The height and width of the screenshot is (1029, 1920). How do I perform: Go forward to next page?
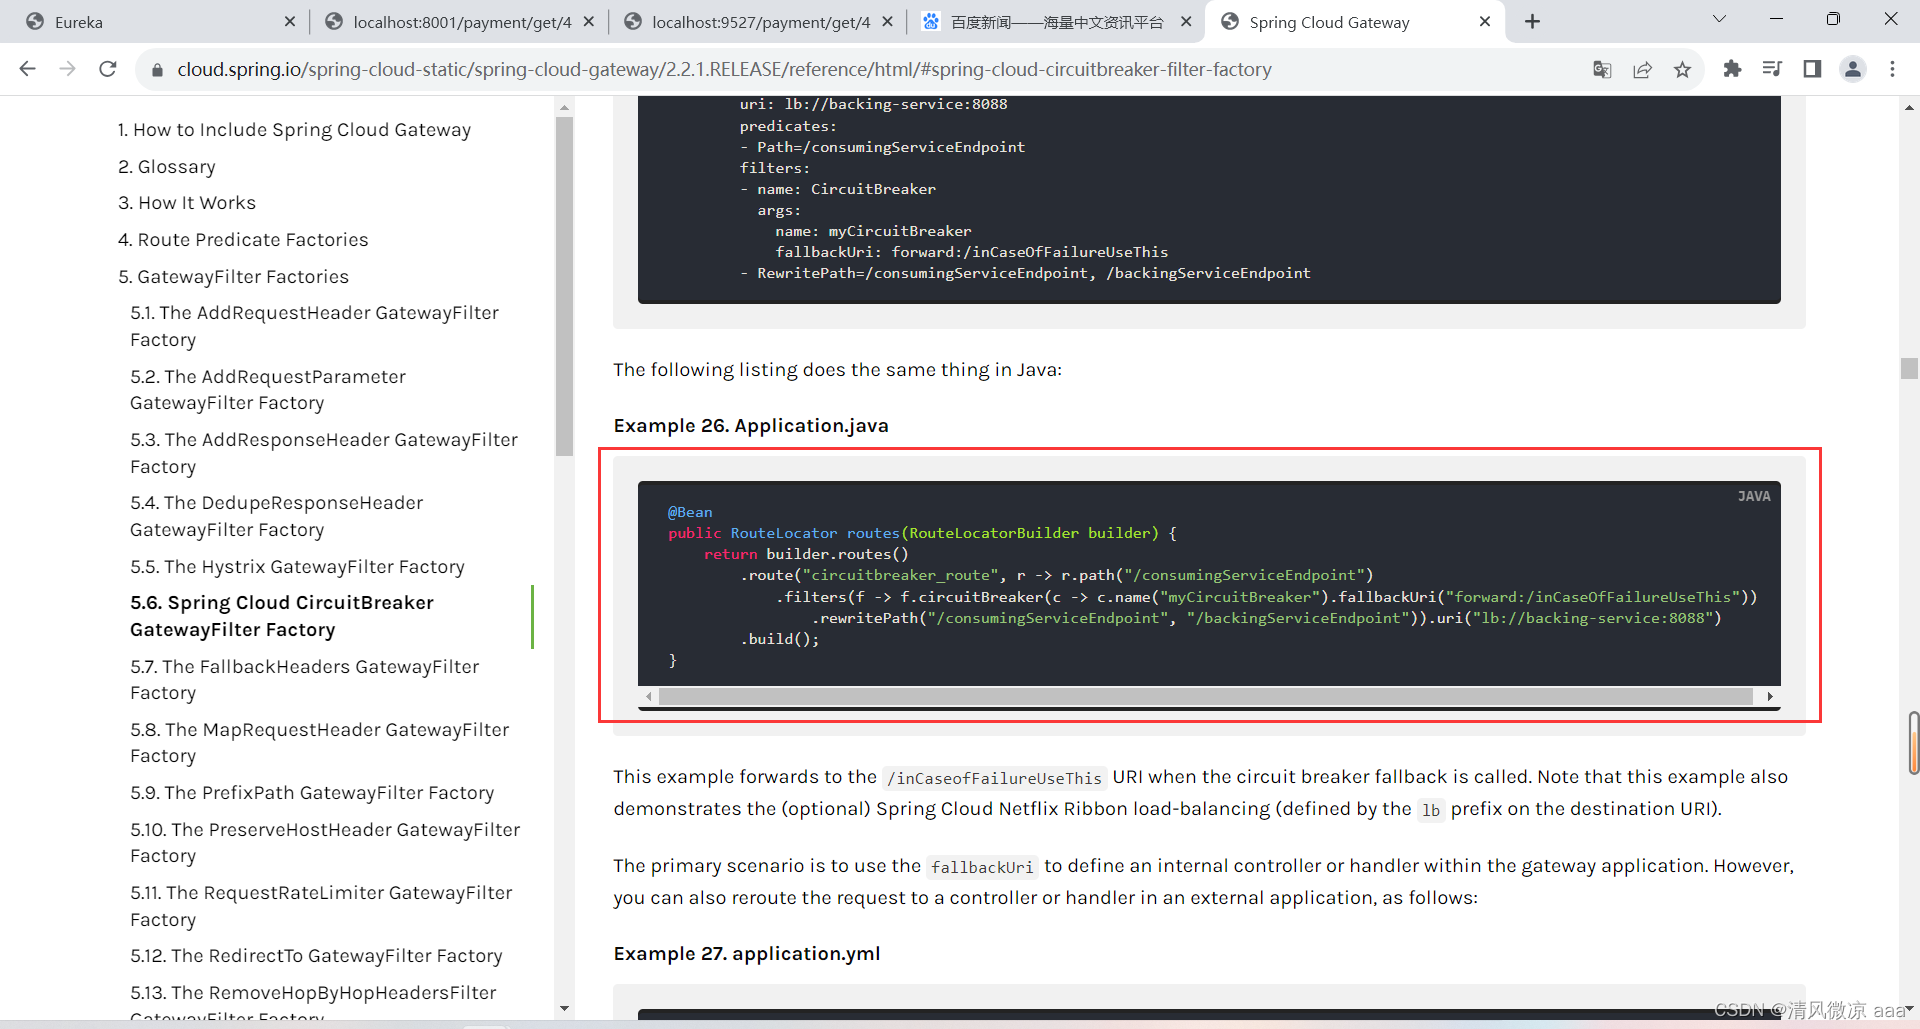coord(67,69)
